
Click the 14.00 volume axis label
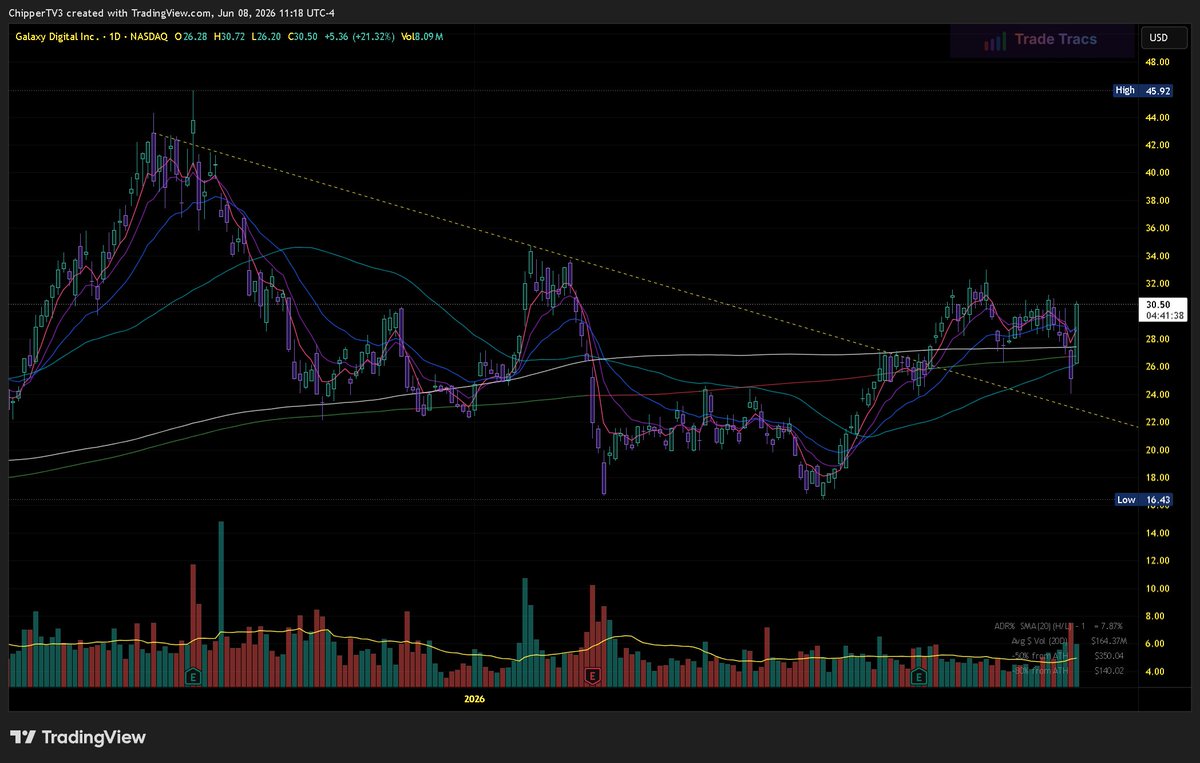coord(1158,533)
